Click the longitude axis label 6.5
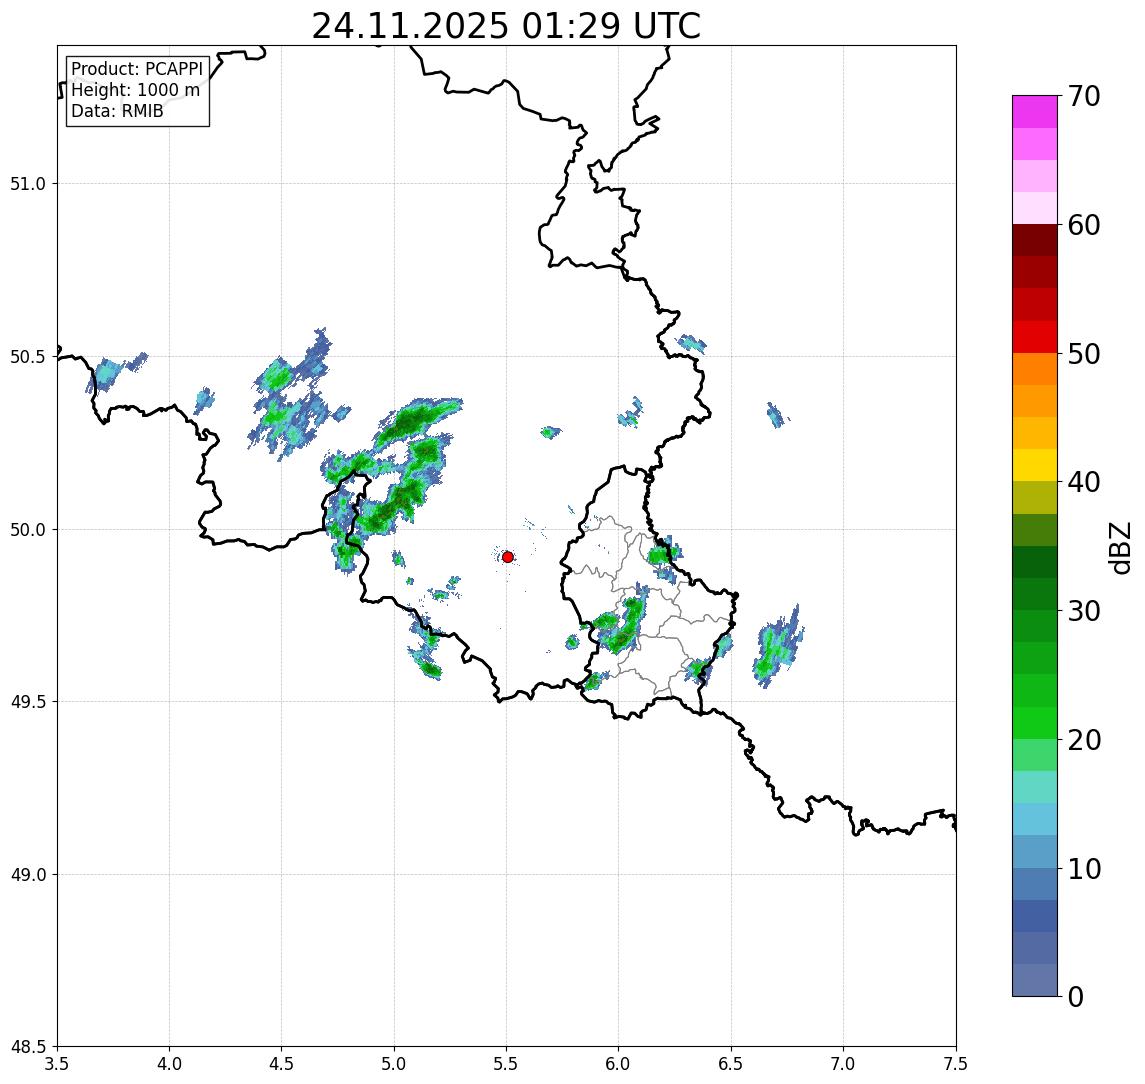The width and height of the screenshot is (1145, 1084). pyautogui.click(x=732, y=1064)
